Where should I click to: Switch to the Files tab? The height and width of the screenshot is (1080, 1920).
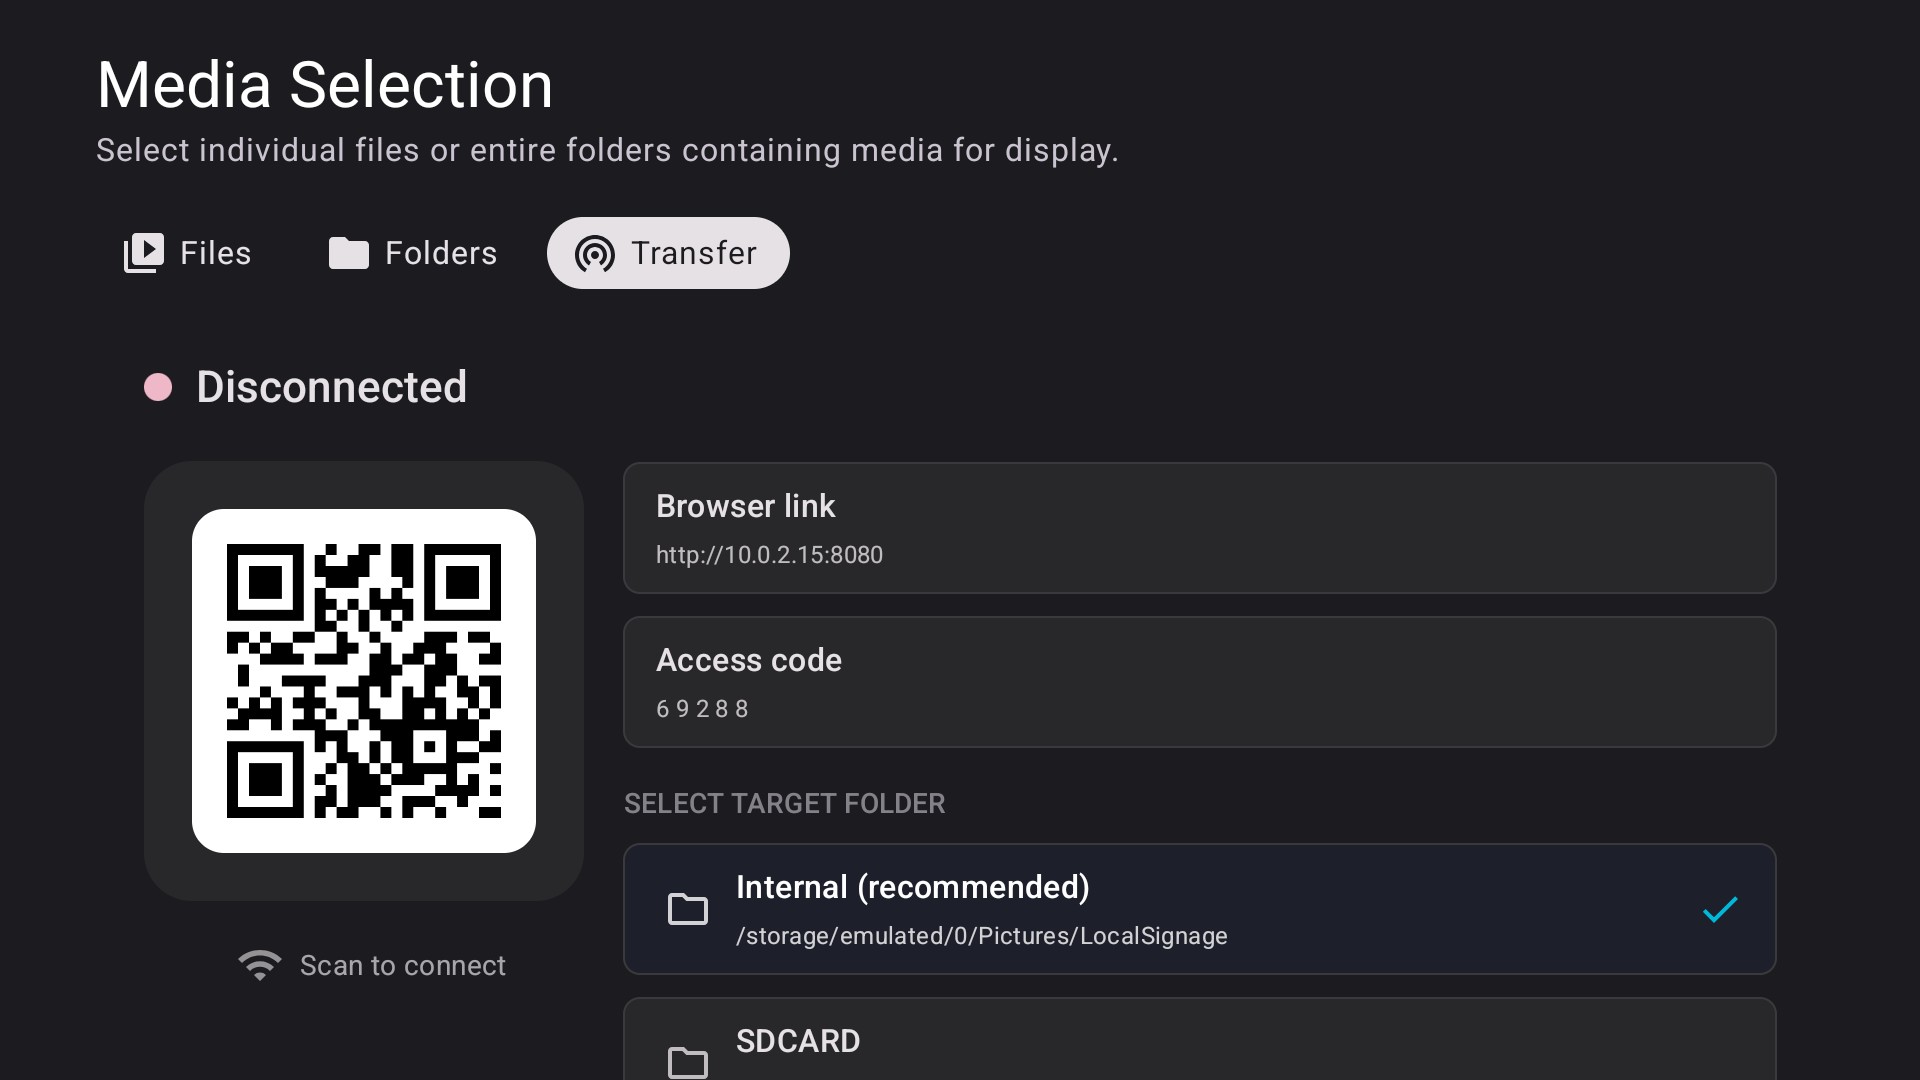pos(187,253)
